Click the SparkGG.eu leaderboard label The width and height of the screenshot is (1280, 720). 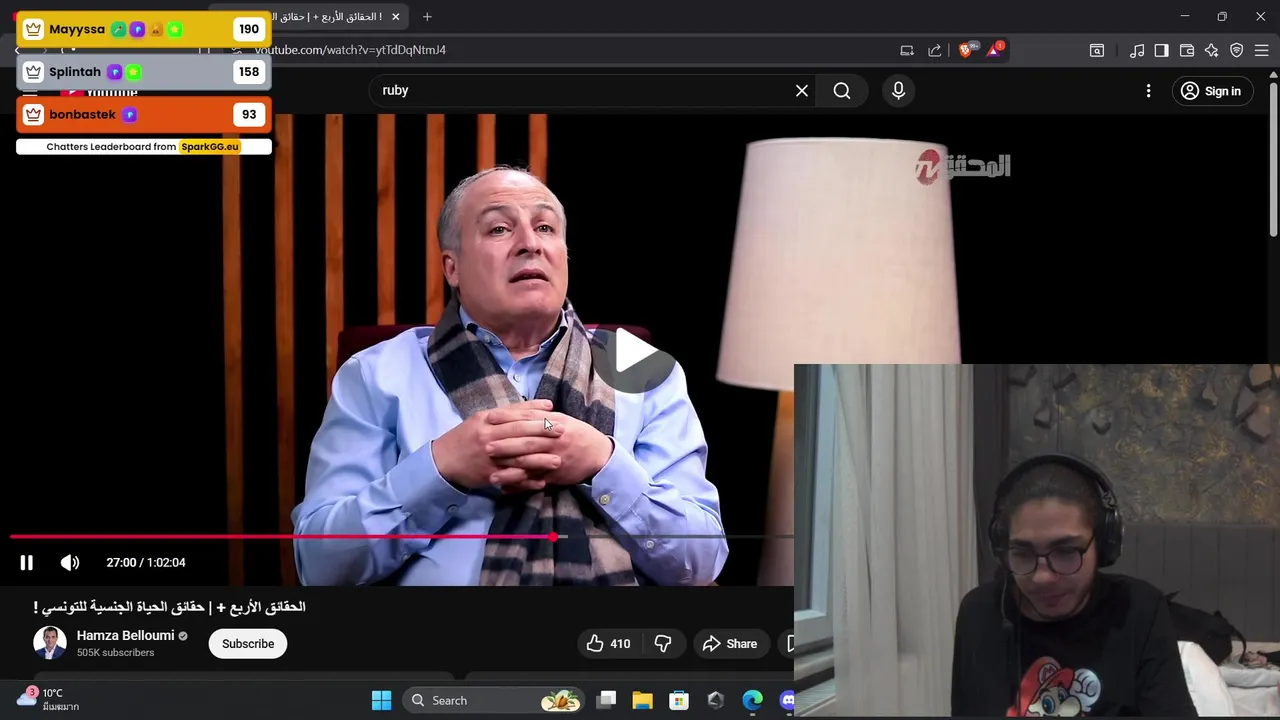(x=210, y=147)
